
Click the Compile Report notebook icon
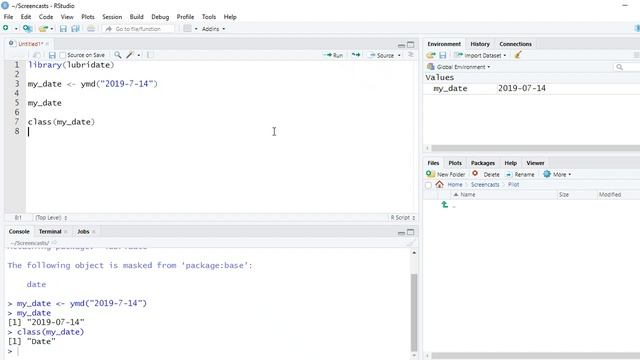click(x=150, y=55)
